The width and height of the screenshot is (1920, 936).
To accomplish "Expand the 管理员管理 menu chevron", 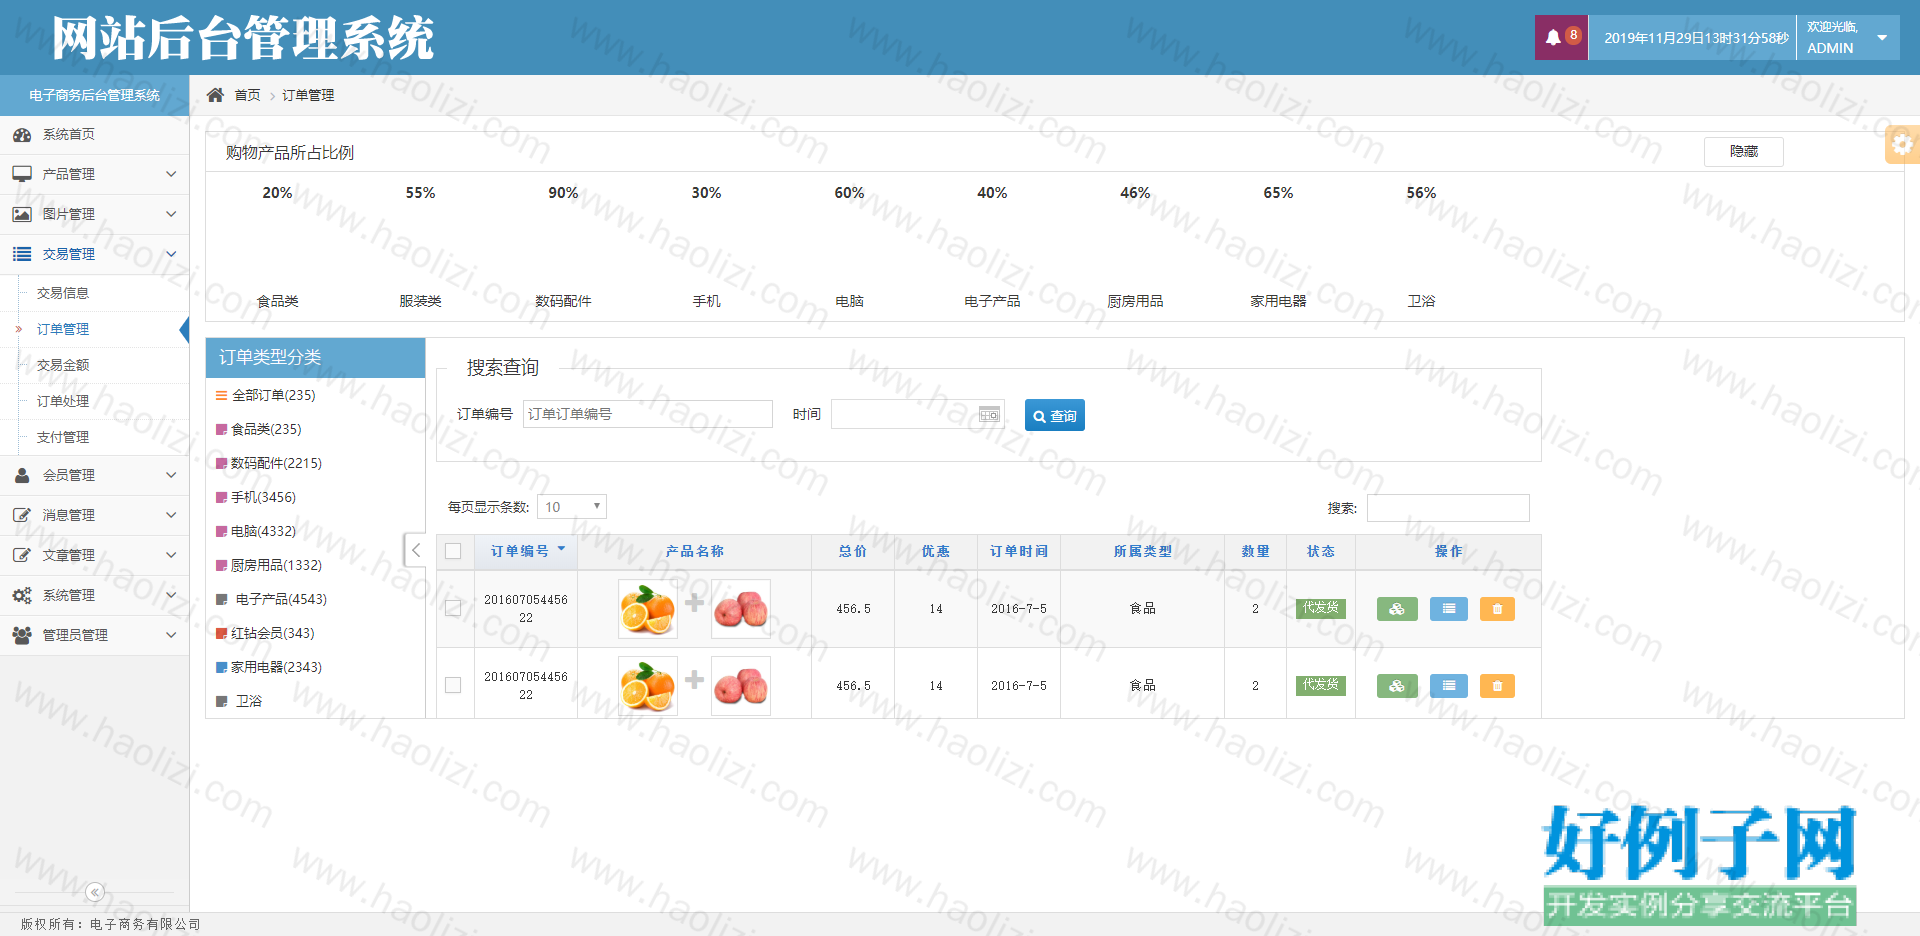I will (171, 635).
